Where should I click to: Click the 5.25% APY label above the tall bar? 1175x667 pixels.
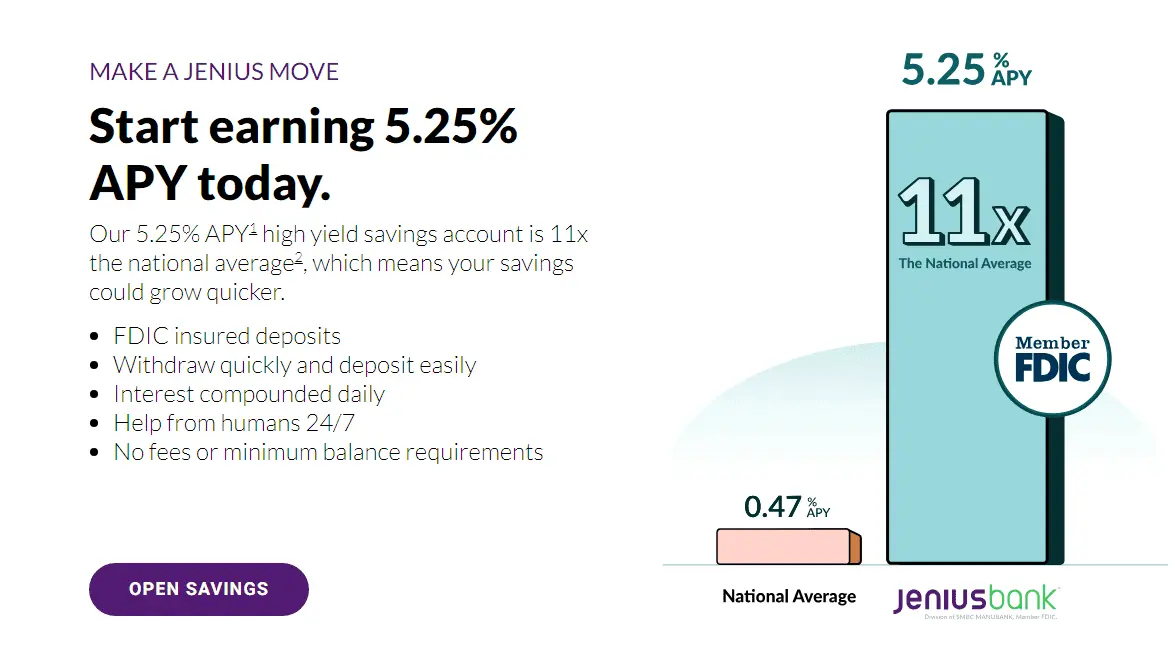click(x=965, y=70)
